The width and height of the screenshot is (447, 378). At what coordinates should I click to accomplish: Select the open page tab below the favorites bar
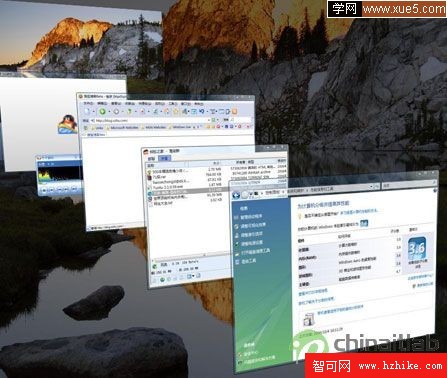[94, 135]
